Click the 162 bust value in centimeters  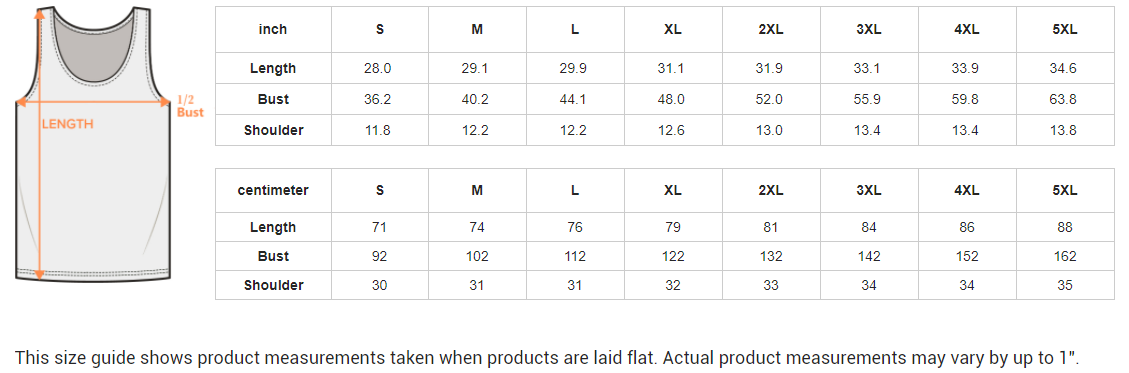(x=1064, y=256)
